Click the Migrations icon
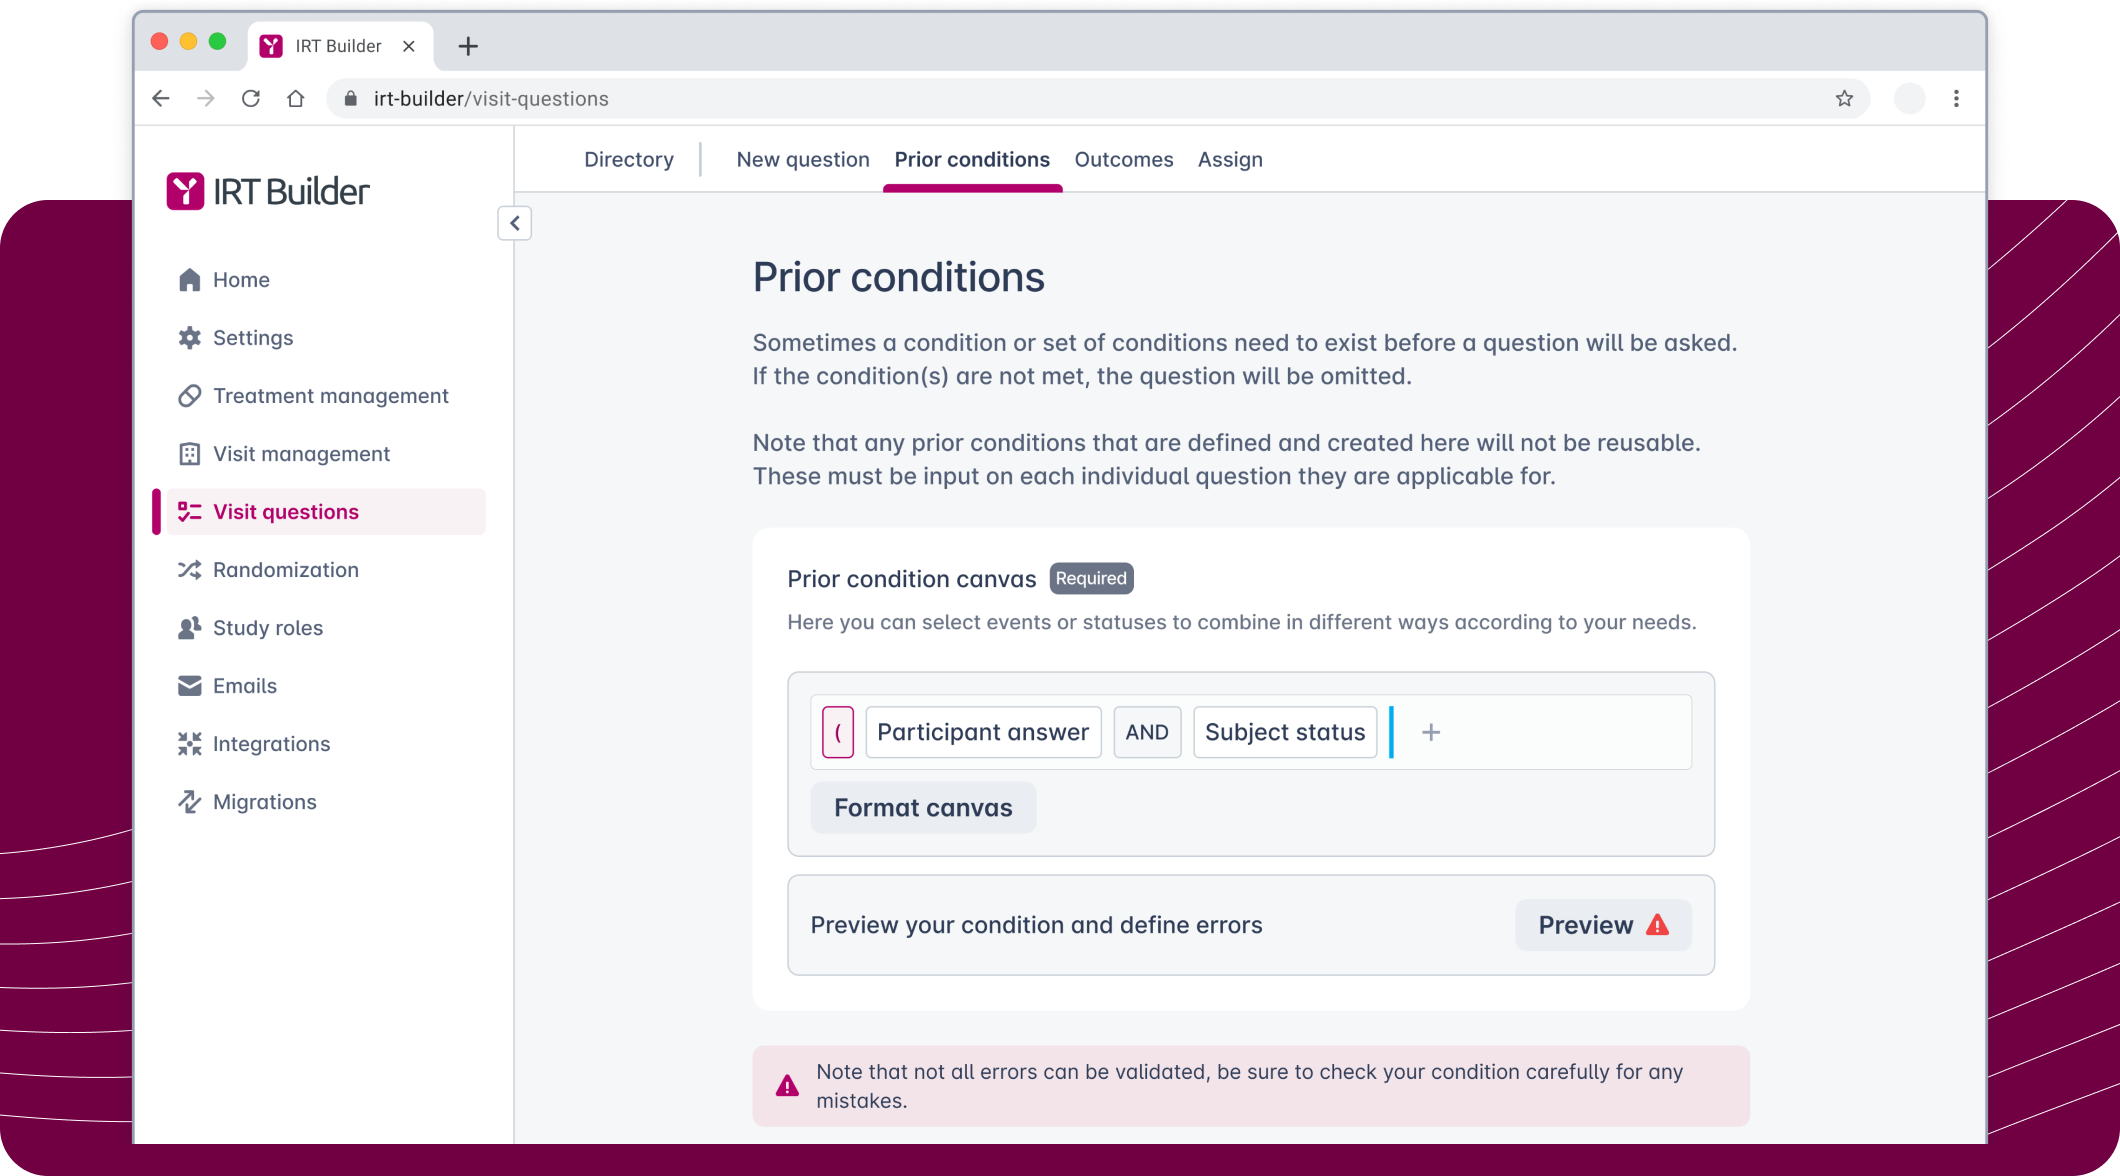Image resolution: width=2120 pixels, height=1176 pixels. coord(189,802)
